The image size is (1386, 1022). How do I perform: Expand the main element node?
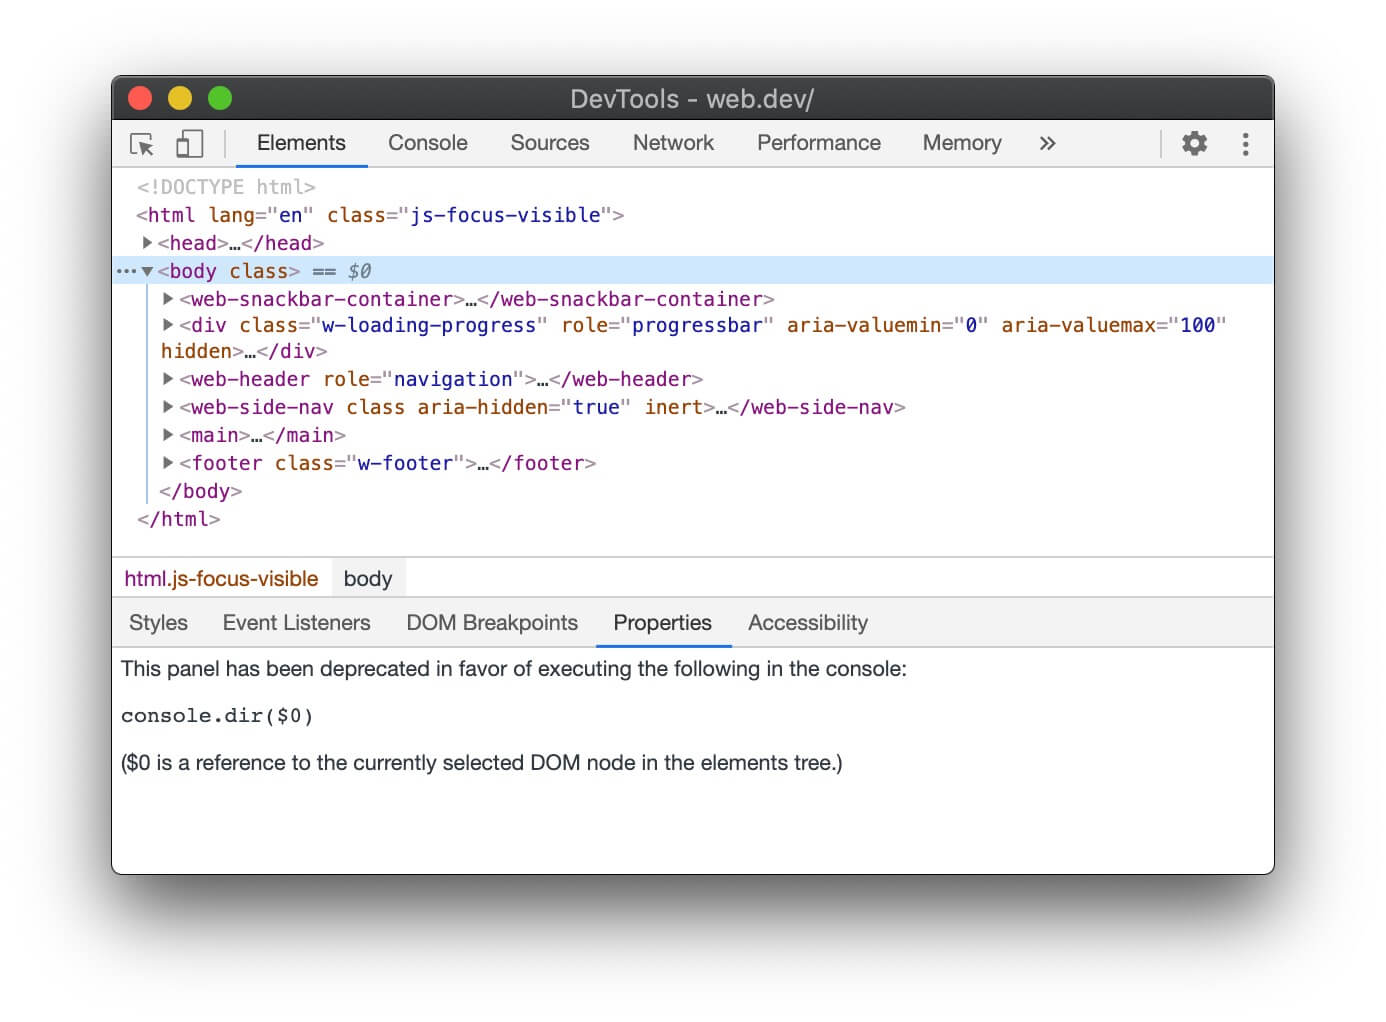(x=167, y=434)
